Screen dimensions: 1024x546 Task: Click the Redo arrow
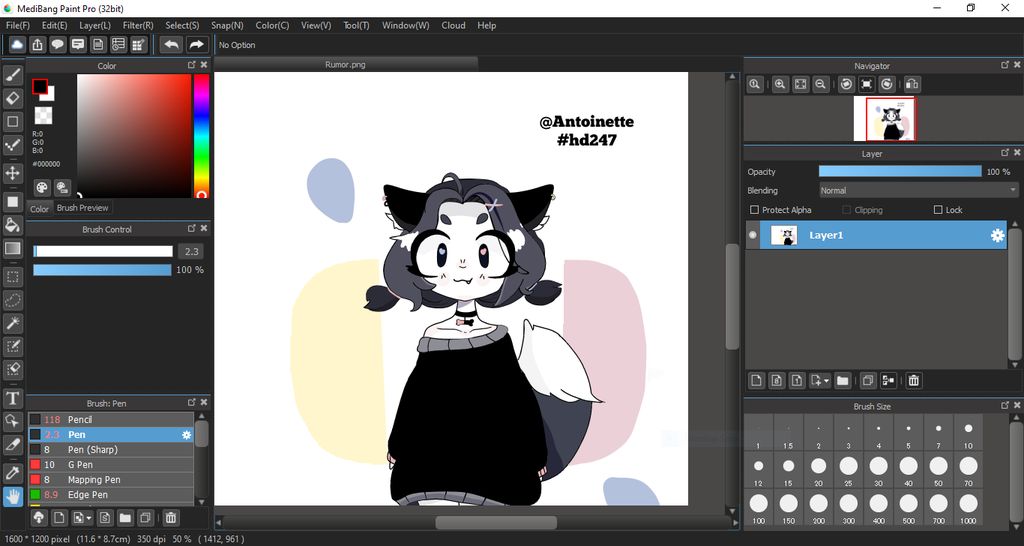coord(195,44)
